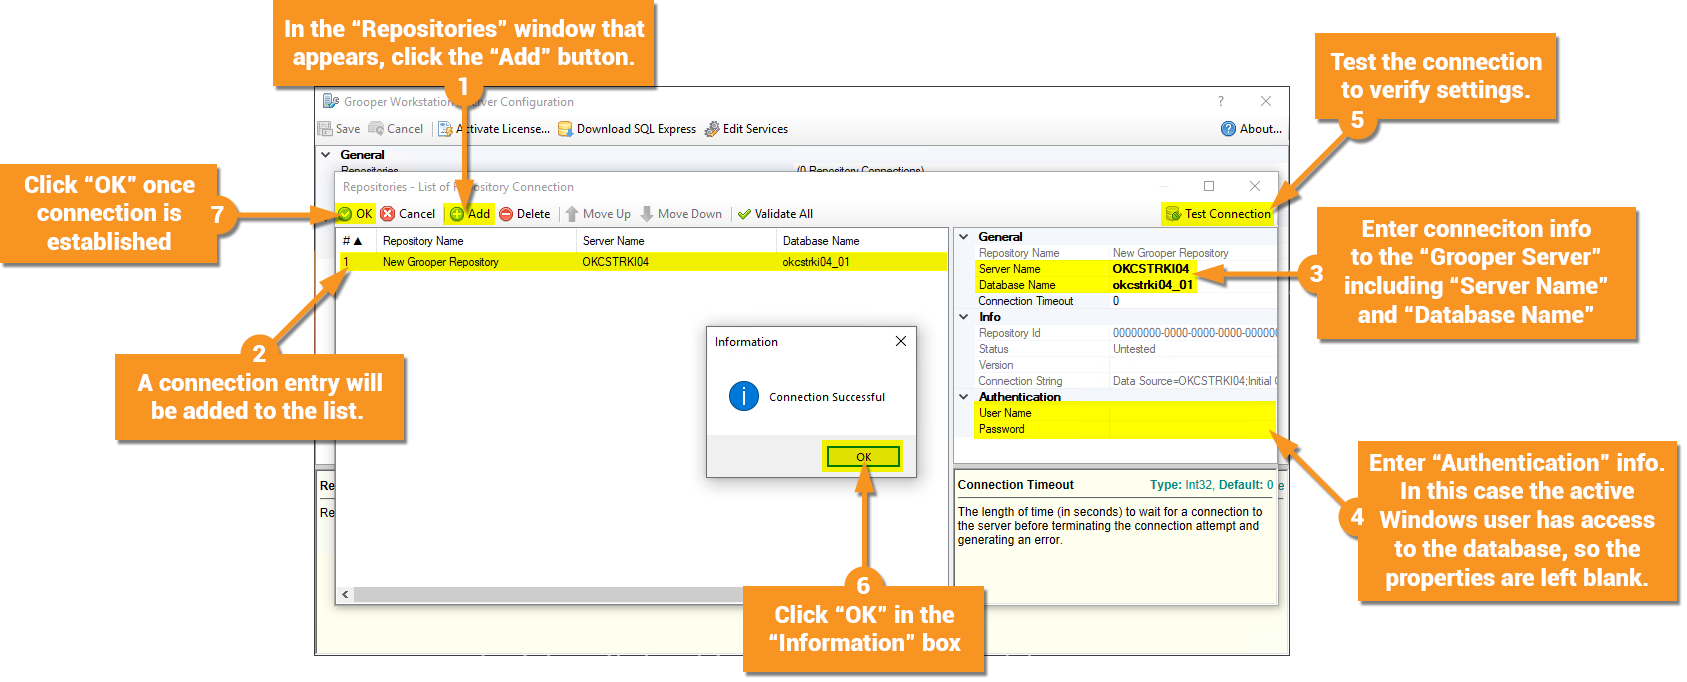Select the New Grooper Repository list row
Viewport: 1687px width, 682px height.
tap(642, 262)
